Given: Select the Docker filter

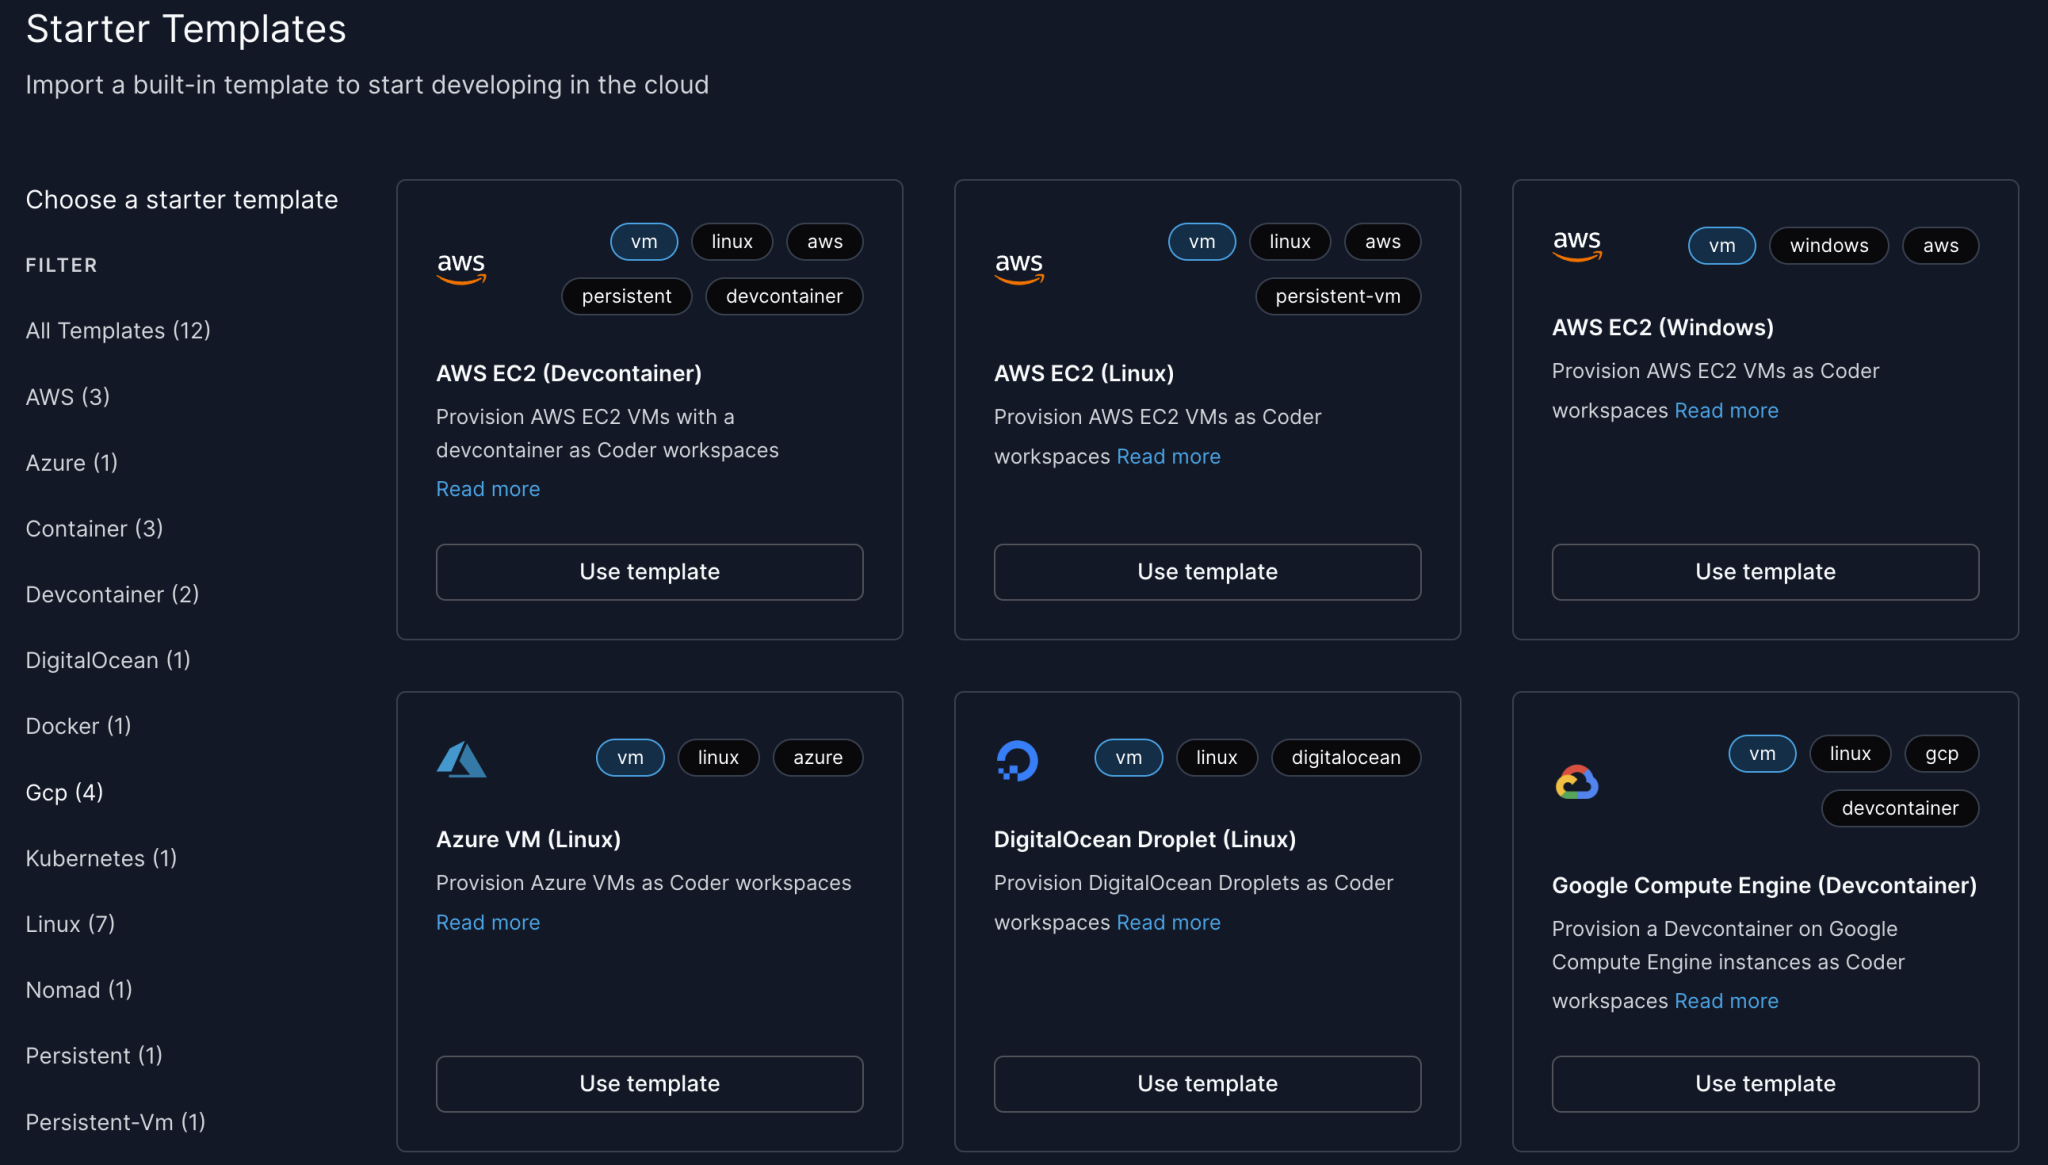Looking at the screenshot, I should [78, 726].
